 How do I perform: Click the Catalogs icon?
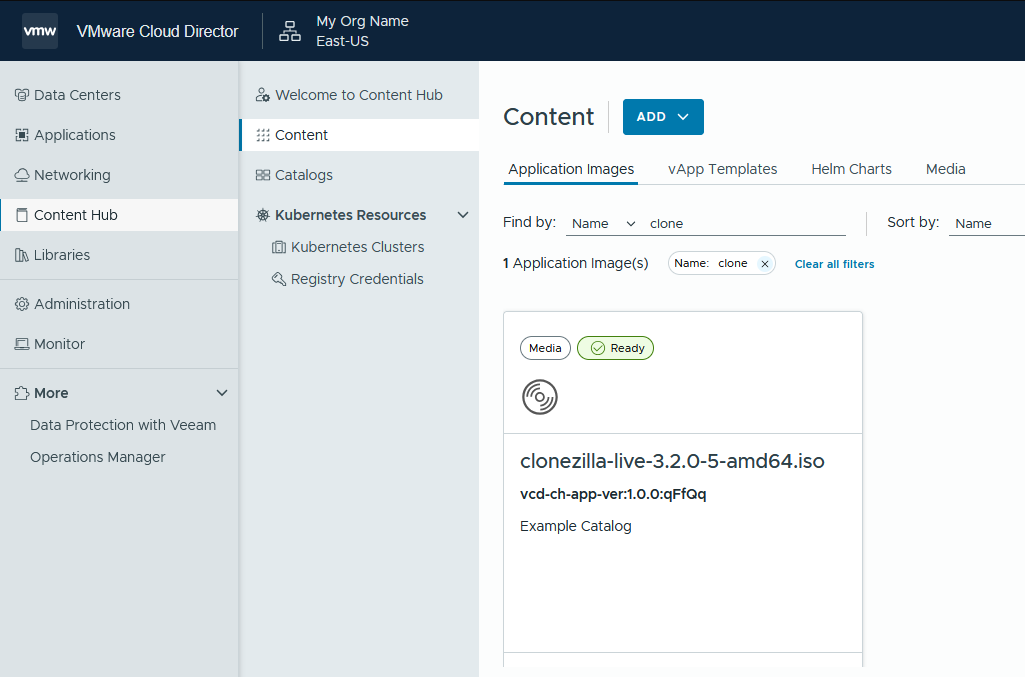(x=263, y=175)
